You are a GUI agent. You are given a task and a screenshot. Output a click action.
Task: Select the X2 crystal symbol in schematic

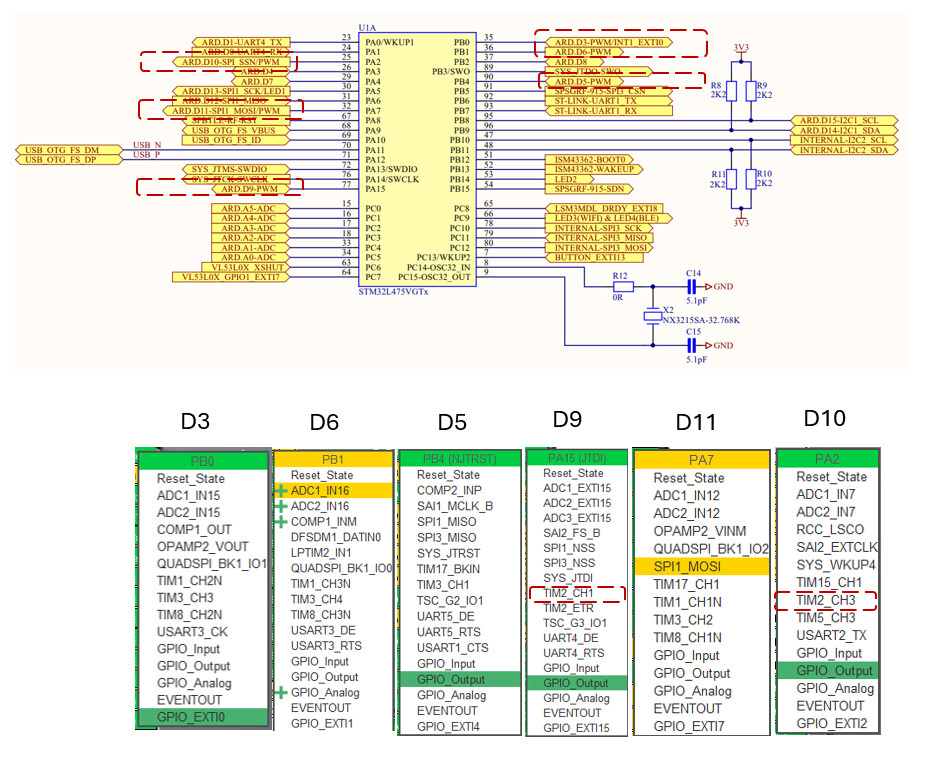(653, 316)
